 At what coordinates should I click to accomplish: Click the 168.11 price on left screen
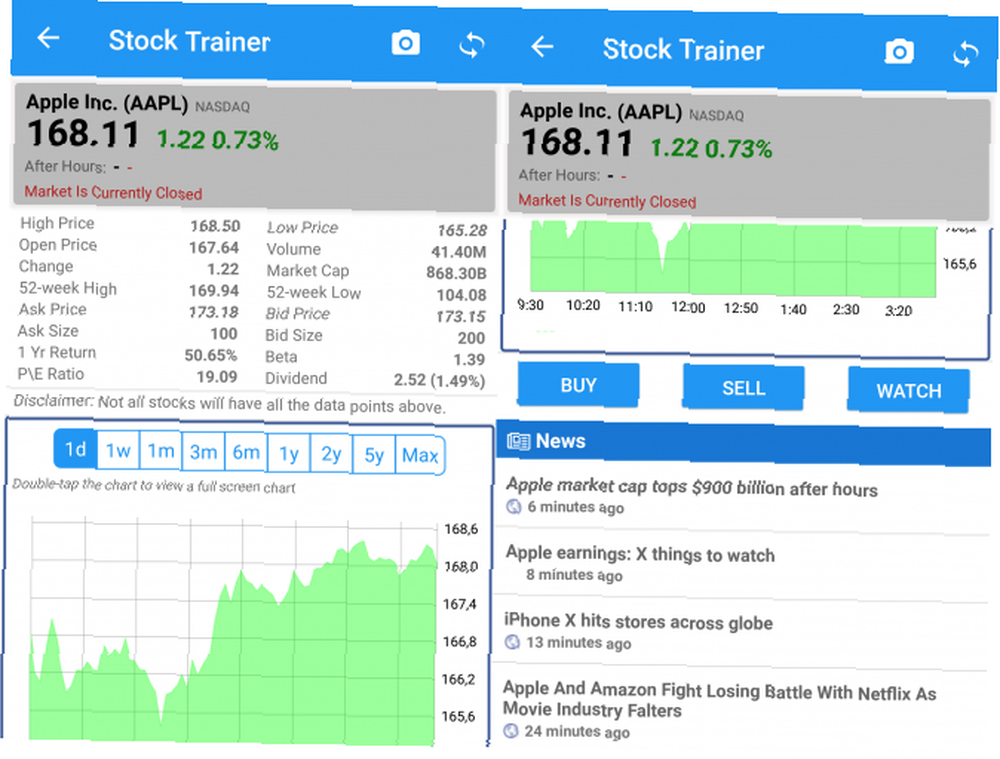[83, 134]
